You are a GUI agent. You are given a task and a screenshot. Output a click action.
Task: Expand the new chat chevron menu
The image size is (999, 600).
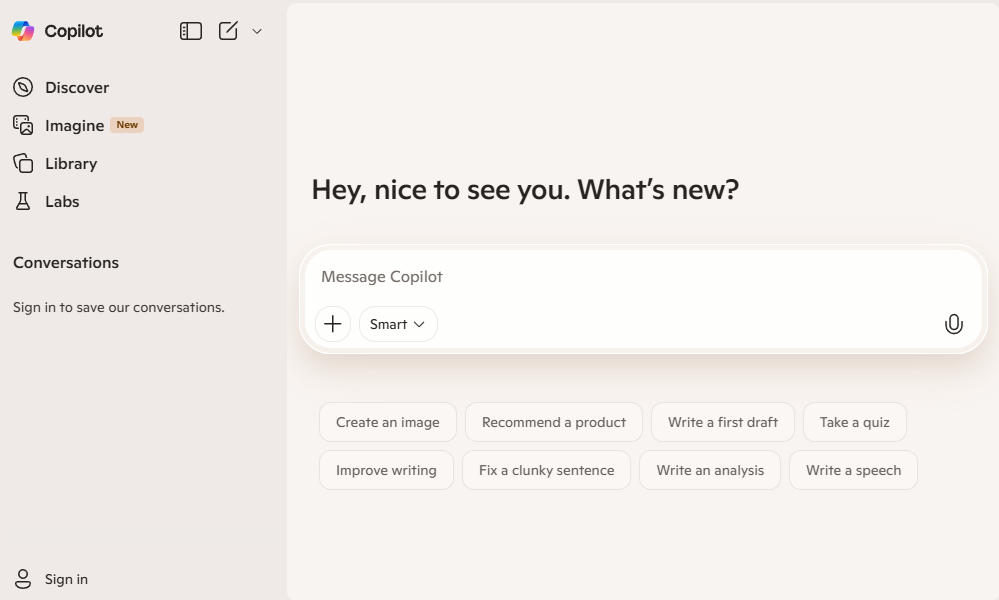point(256,31)
